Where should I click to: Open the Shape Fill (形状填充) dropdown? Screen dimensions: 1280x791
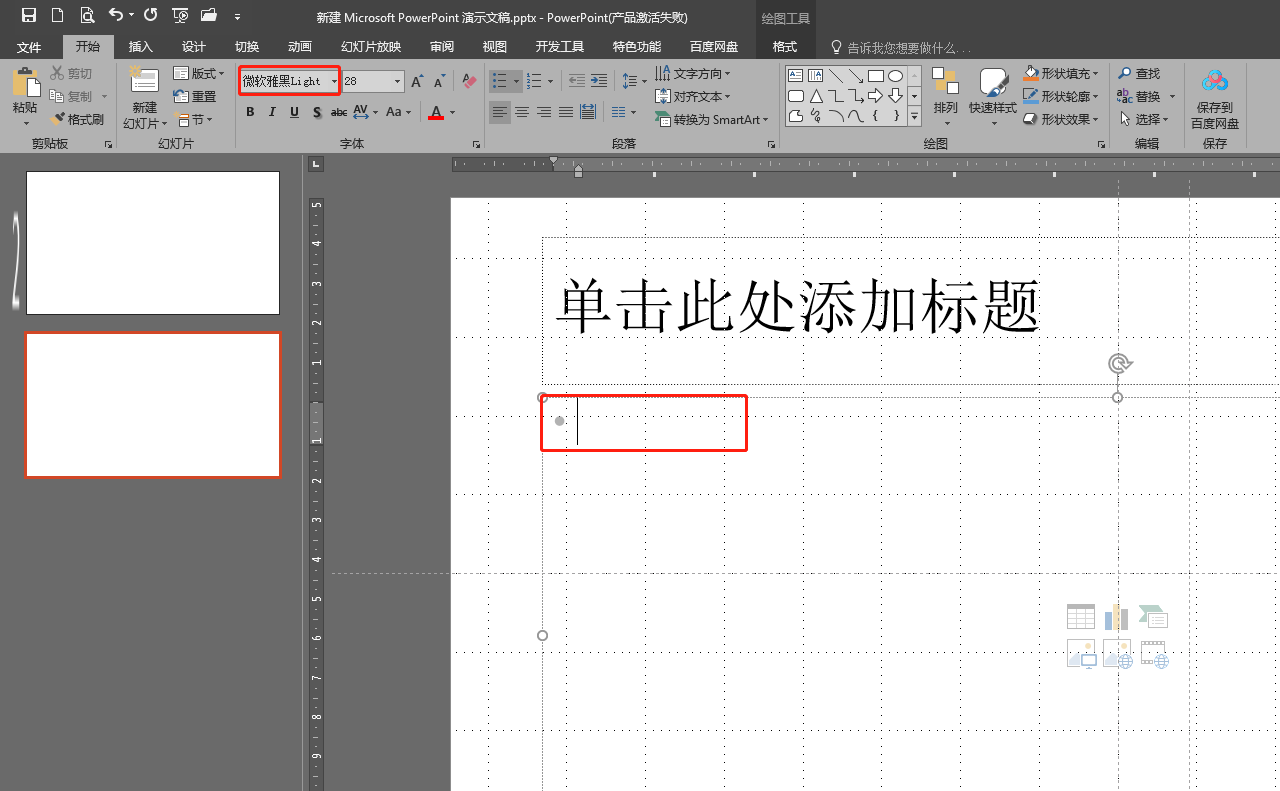coord(1061,74)
